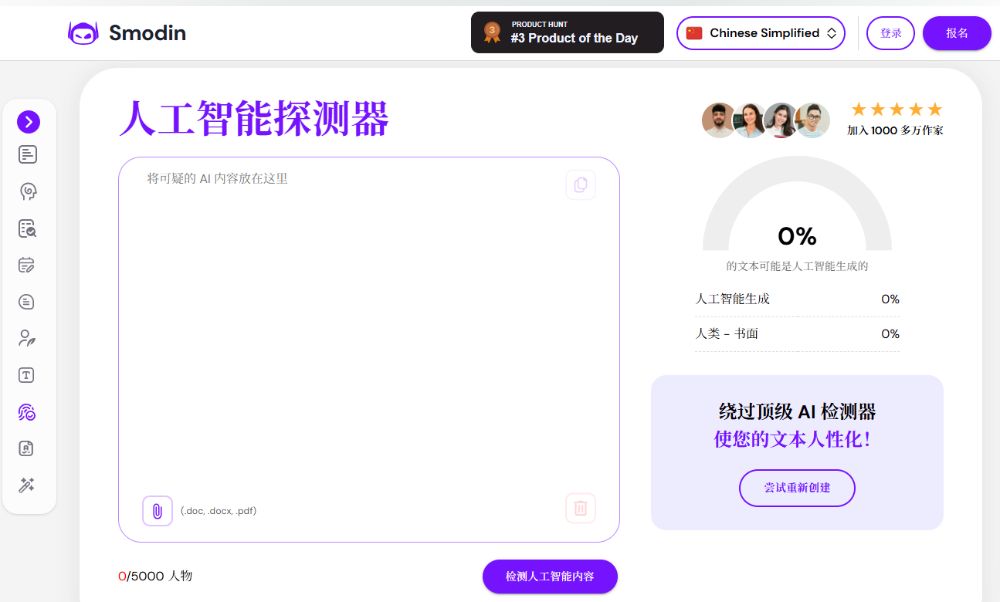
Task: Click the Smodin logo to go home
Action: [x=127, y=33]
